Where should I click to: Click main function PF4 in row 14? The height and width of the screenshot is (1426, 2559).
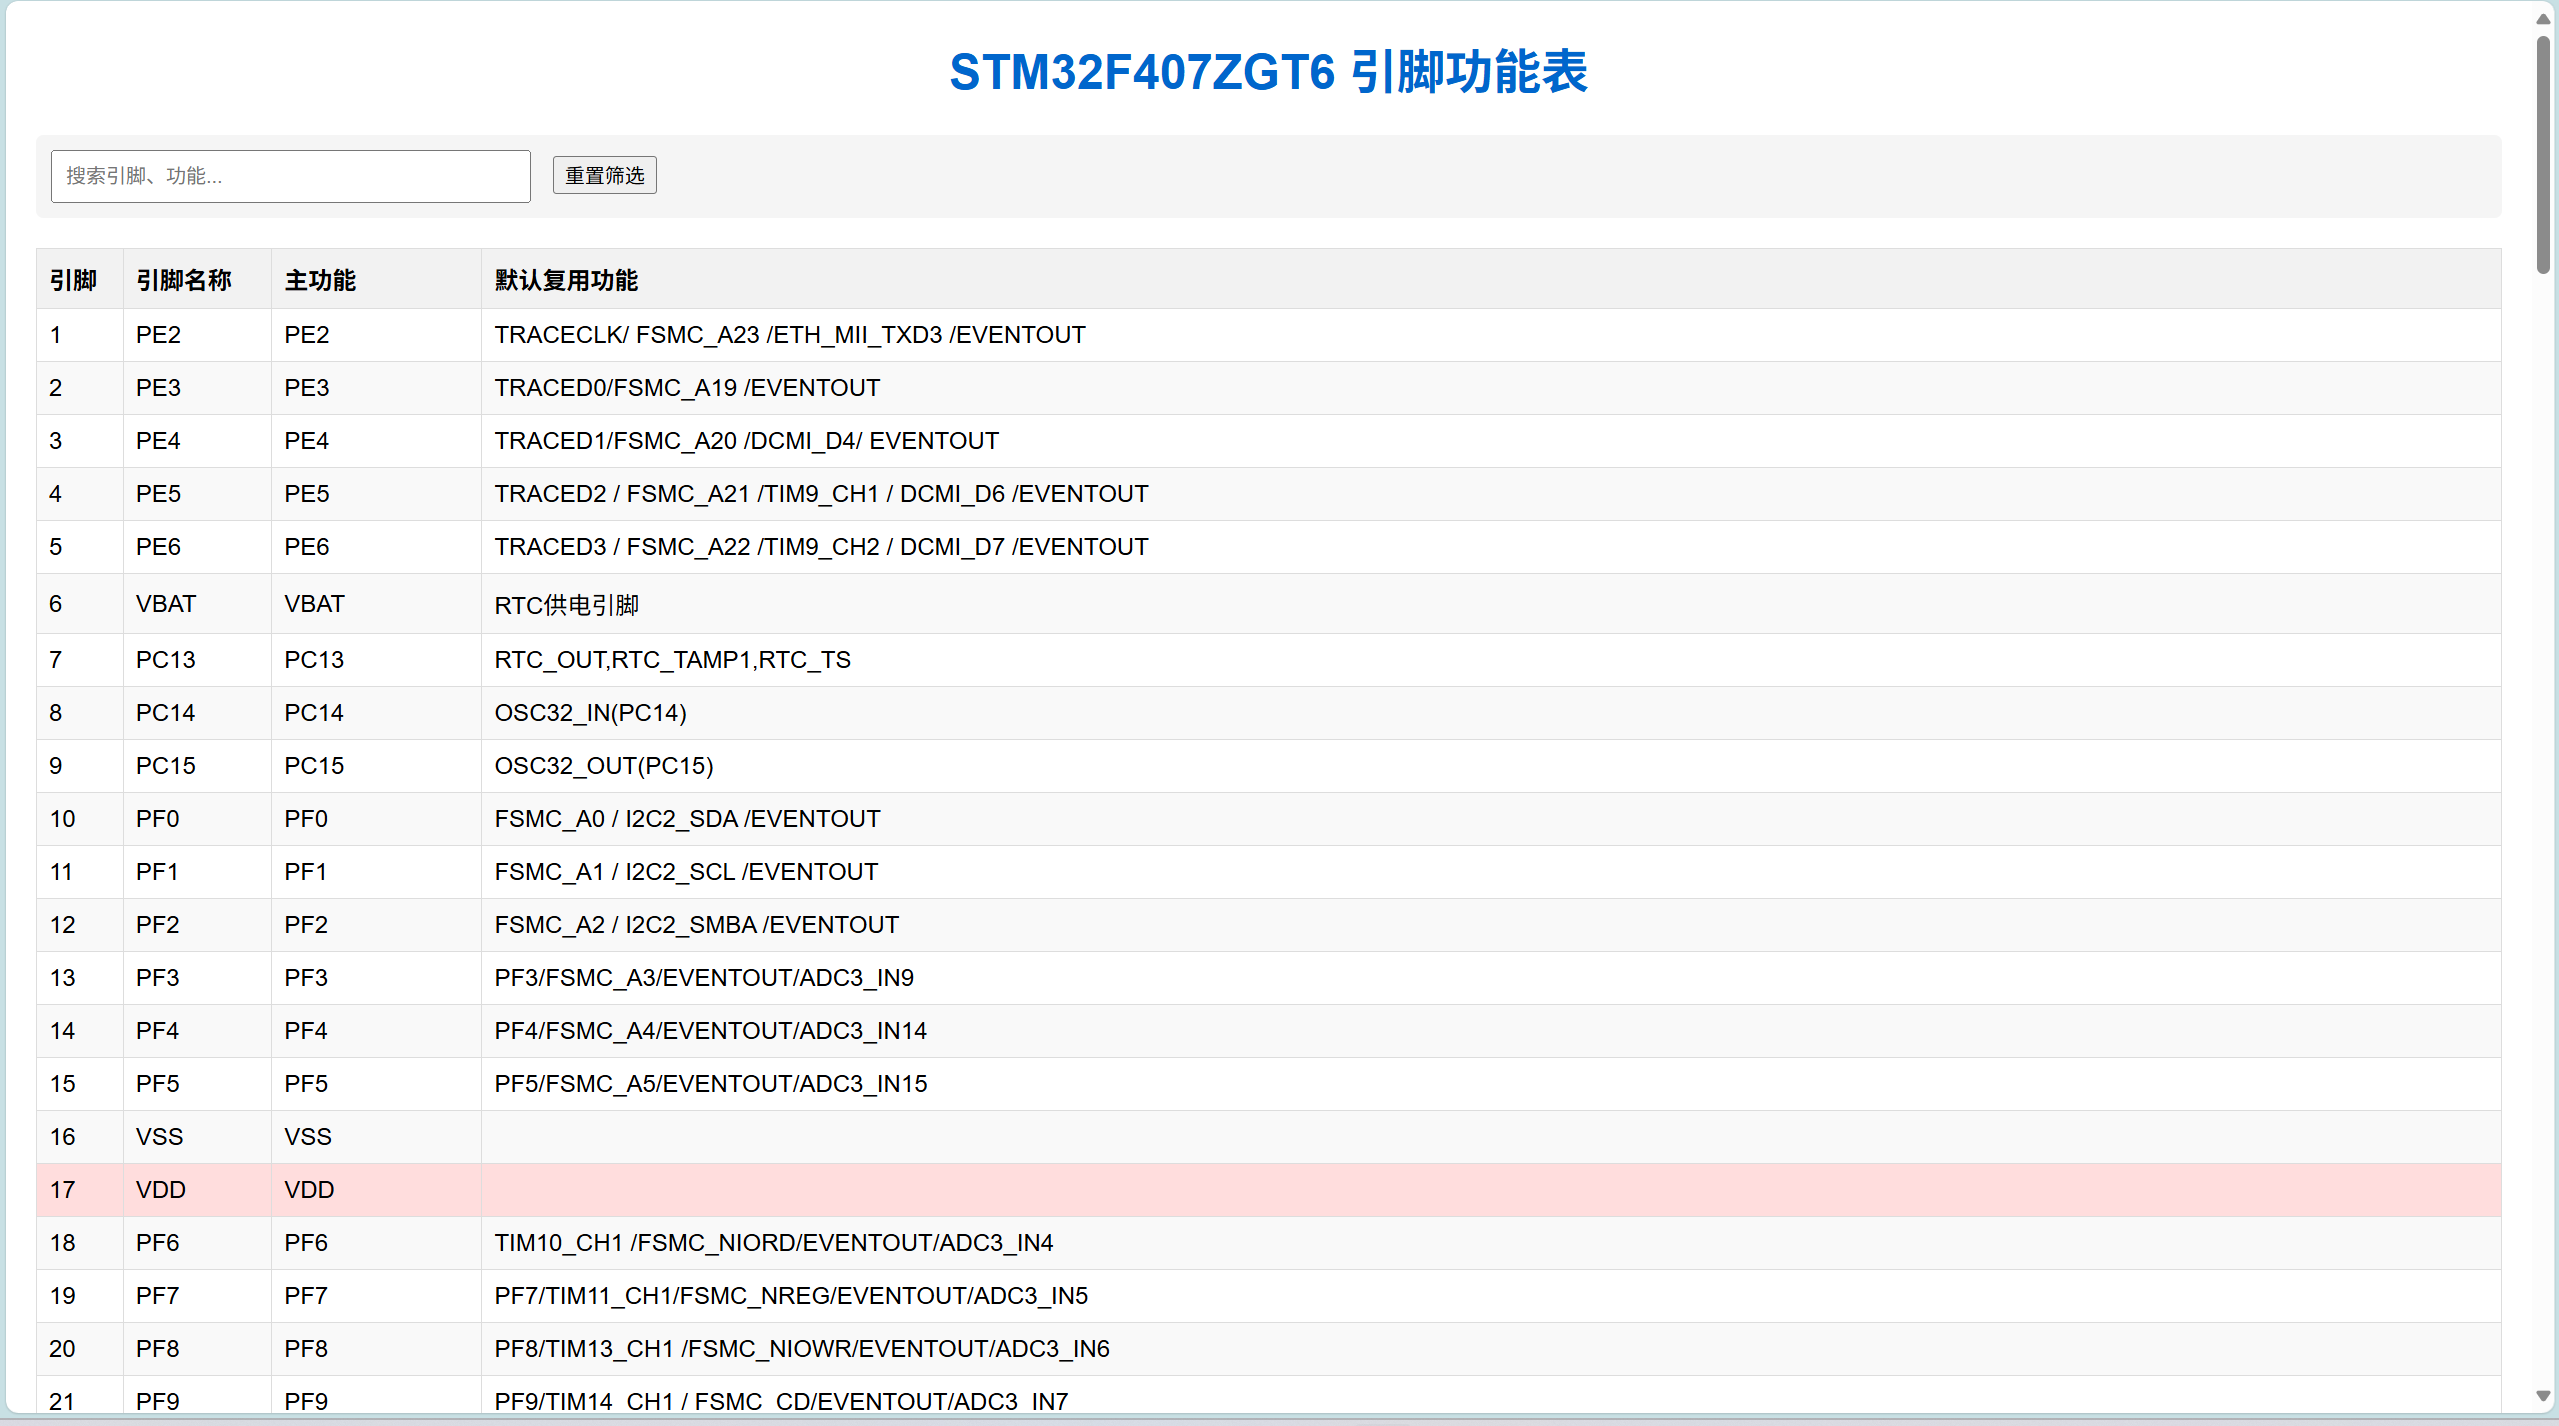[x=376, y=1031]
